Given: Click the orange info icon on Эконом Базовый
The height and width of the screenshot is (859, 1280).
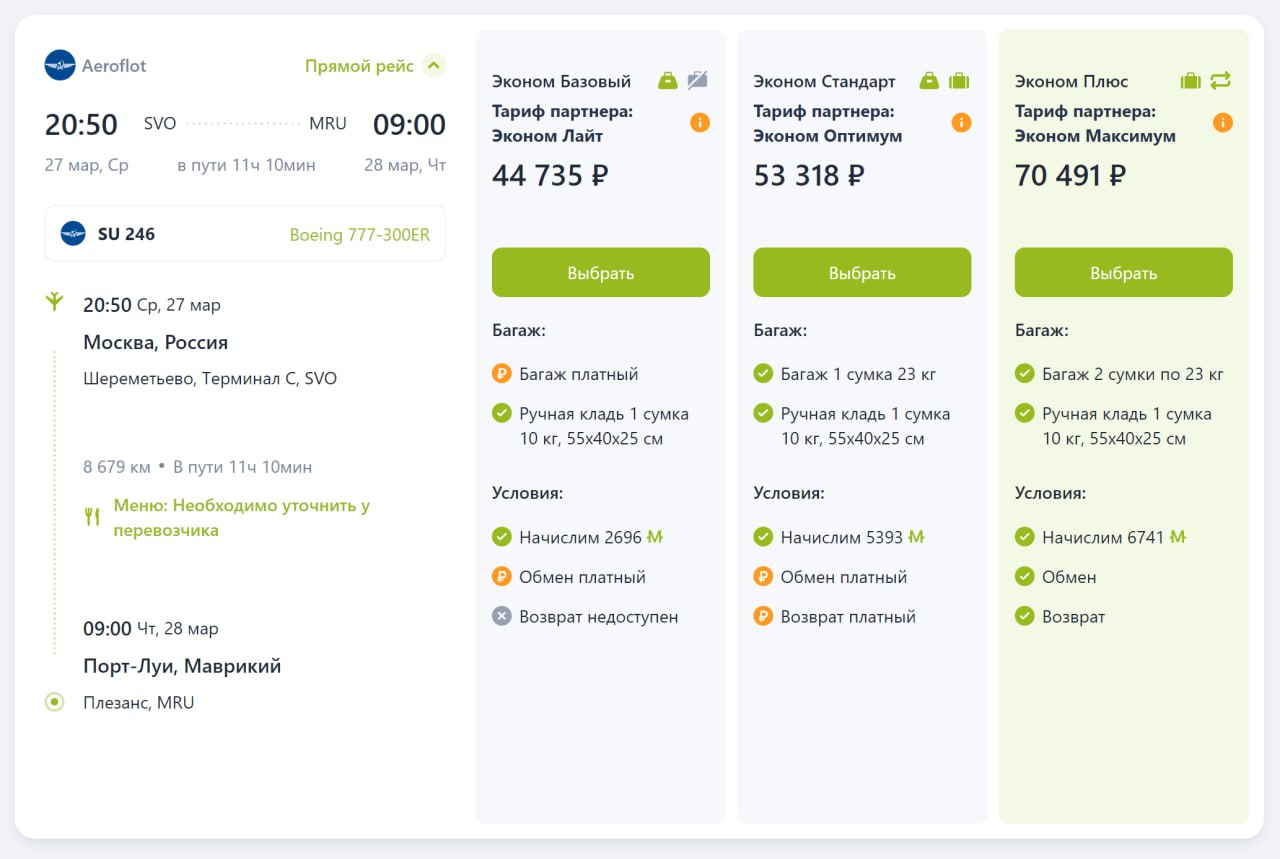Looking at the screenshot, I should click(700, 123).
